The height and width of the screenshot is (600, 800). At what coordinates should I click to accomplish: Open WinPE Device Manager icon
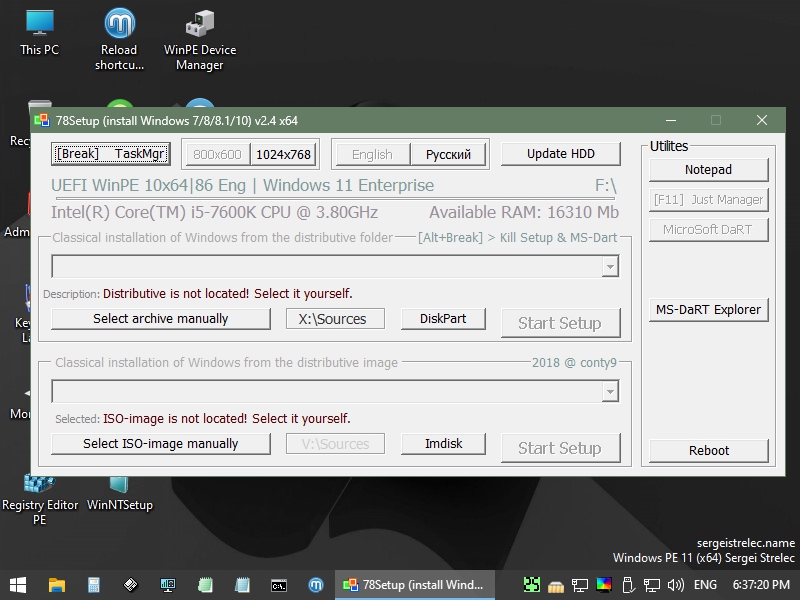pyautogui.click(x=200, y=38)
